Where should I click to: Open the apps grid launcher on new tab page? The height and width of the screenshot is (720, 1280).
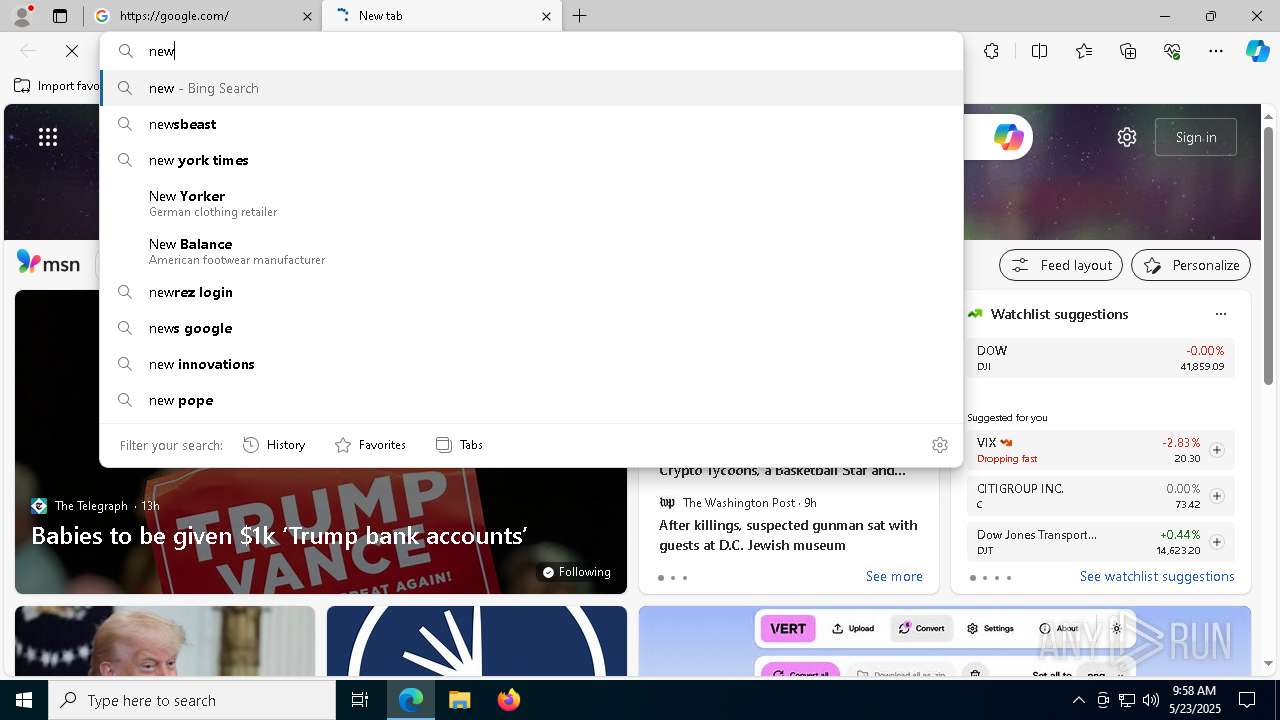point(48,137)
